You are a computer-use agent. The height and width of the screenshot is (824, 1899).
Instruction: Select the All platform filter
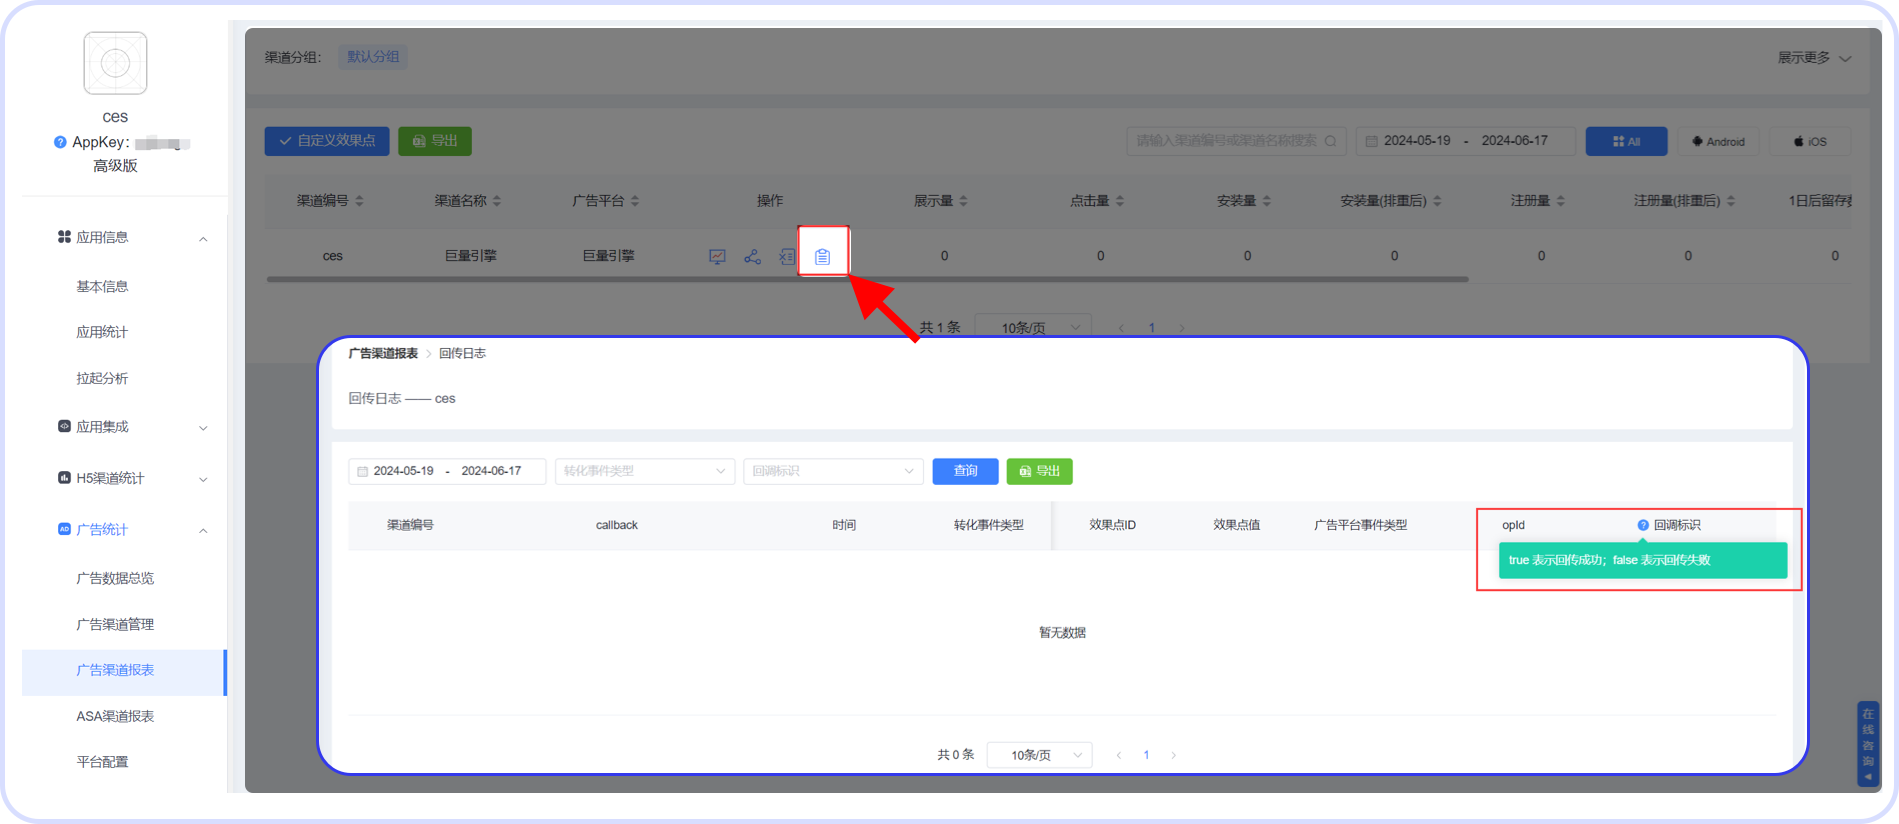click(1626, 141)
